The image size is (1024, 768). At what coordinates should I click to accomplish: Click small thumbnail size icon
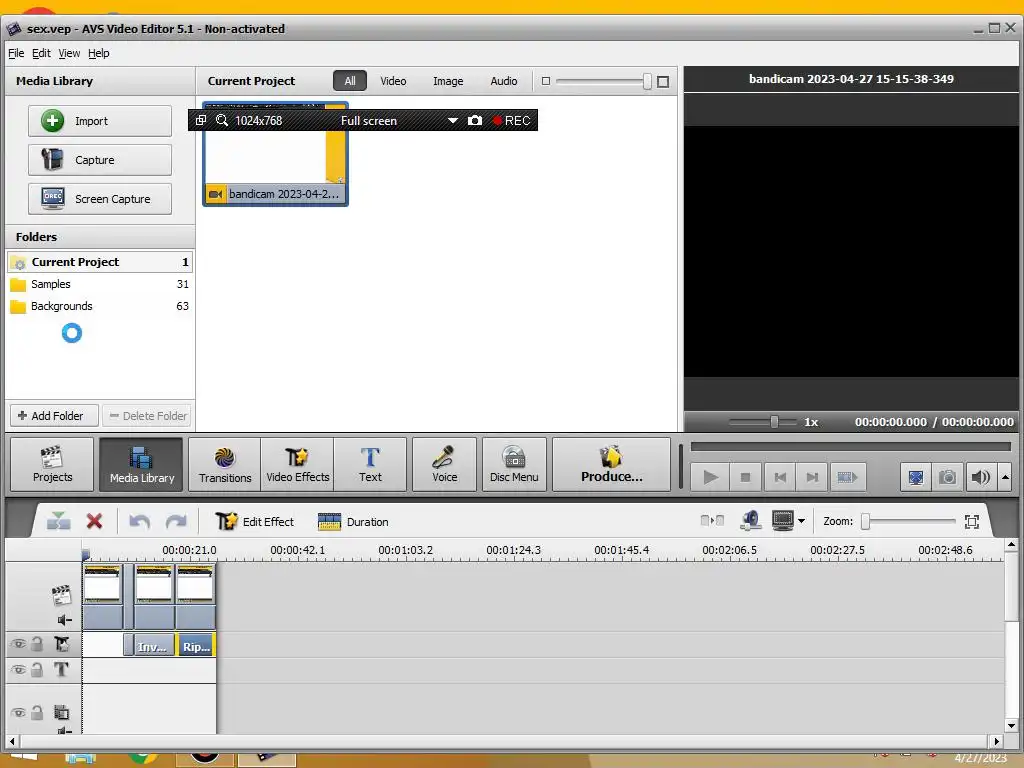(546, 81)
